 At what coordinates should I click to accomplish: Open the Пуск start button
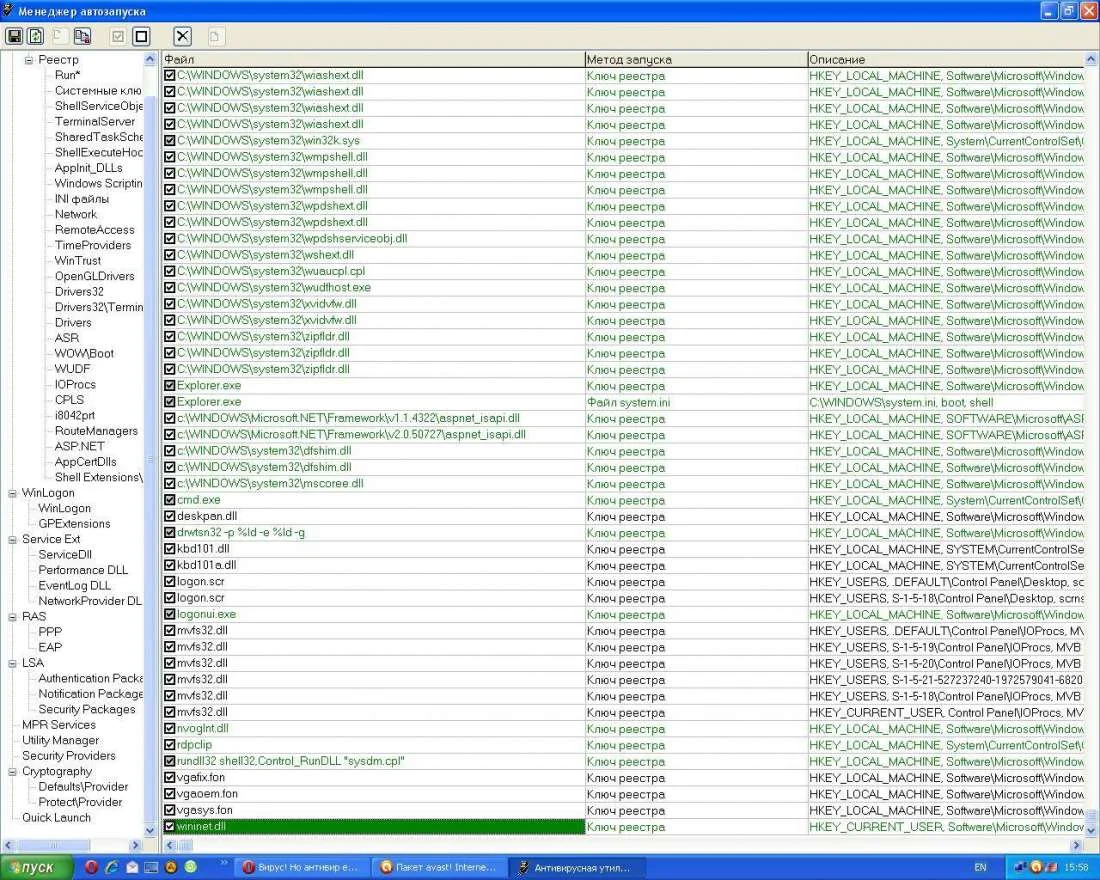(x=35, y=867)
